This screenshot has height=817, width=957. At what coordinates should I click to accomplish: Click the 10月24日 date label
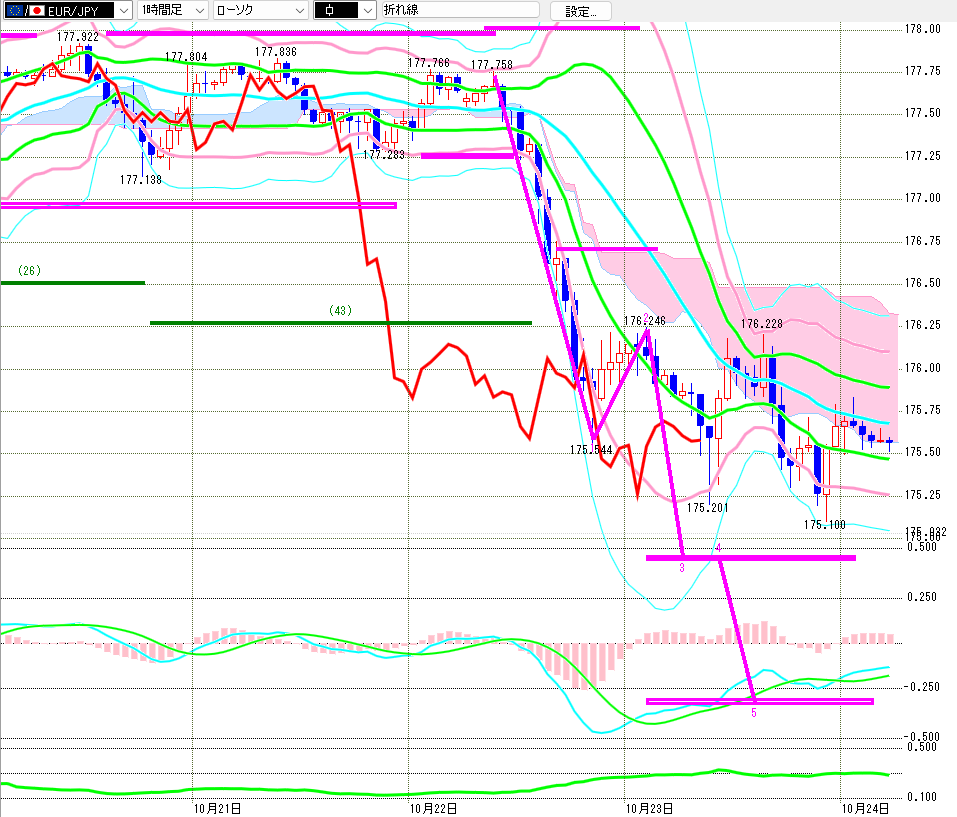pos(865,809)
